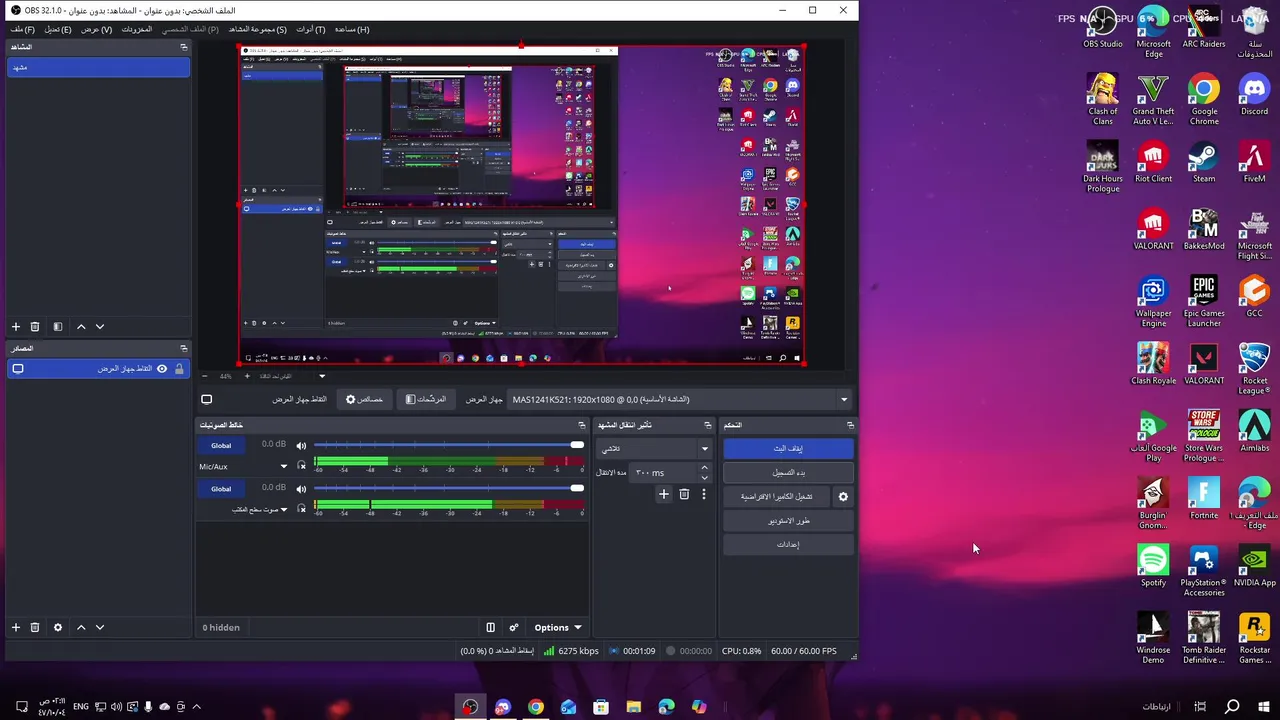
Task: Pop out the Scene Transitions (تأثير انتقال المشهد) dock
Action: coord(708,425)
